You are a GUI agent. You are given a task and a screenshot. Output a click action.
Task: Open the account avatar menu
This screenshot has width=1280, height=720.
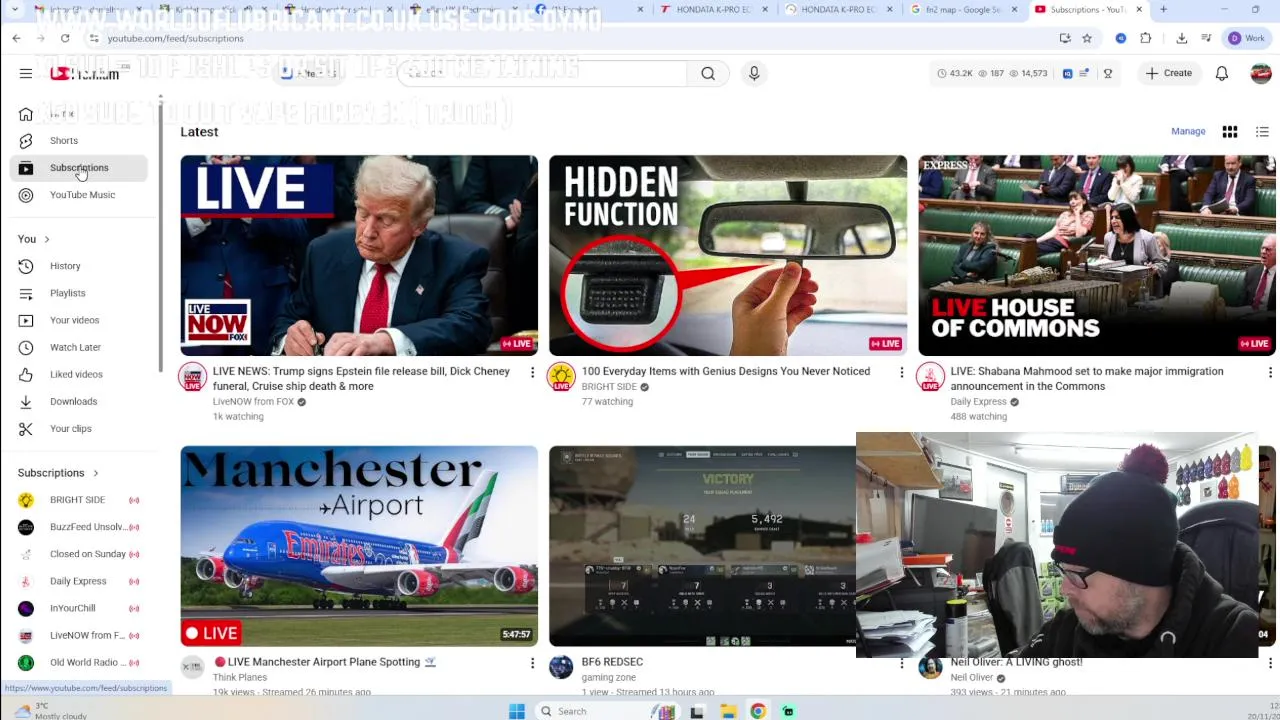(x=1260, y=73)
